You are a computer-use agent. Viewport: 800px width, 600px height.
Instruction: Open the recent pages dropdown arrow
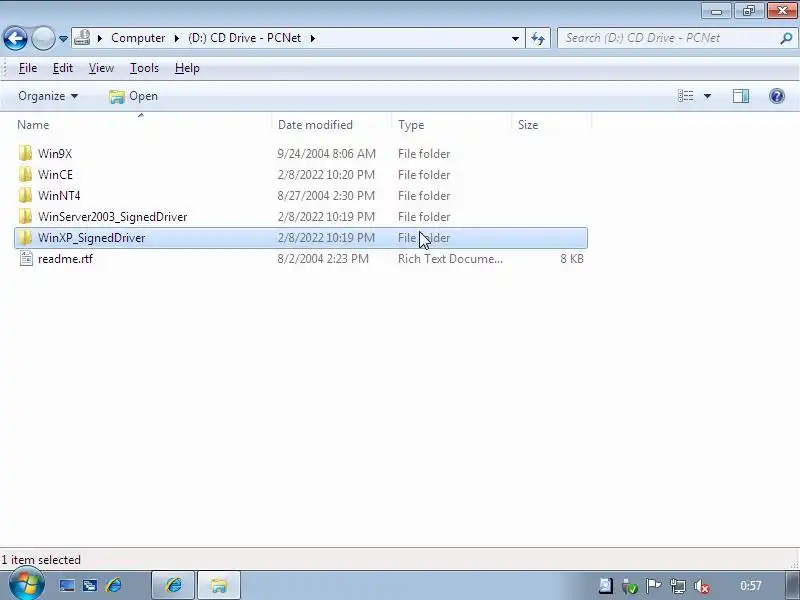[x=63, y=39]
